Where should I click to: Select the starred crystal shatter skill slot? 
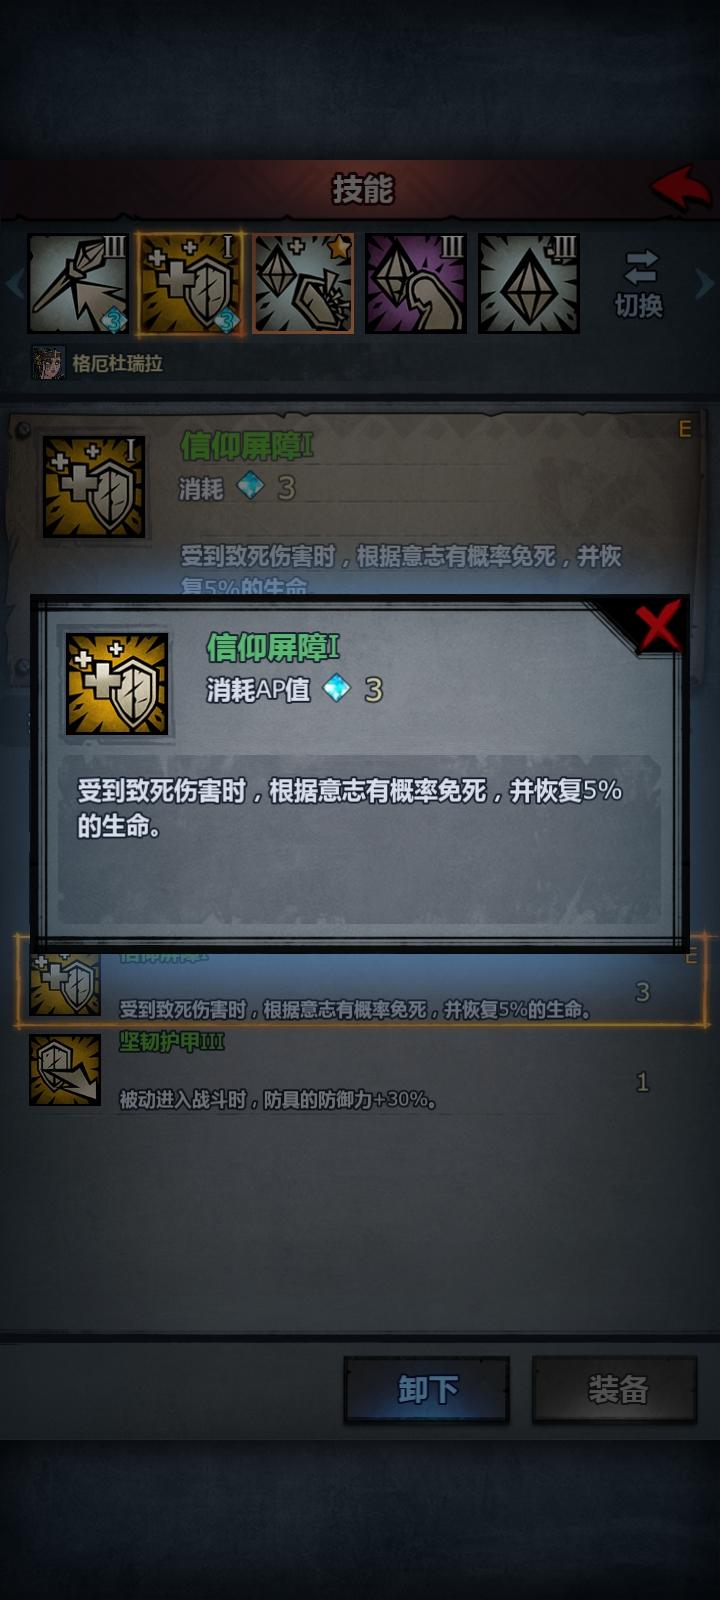[303, 284]
